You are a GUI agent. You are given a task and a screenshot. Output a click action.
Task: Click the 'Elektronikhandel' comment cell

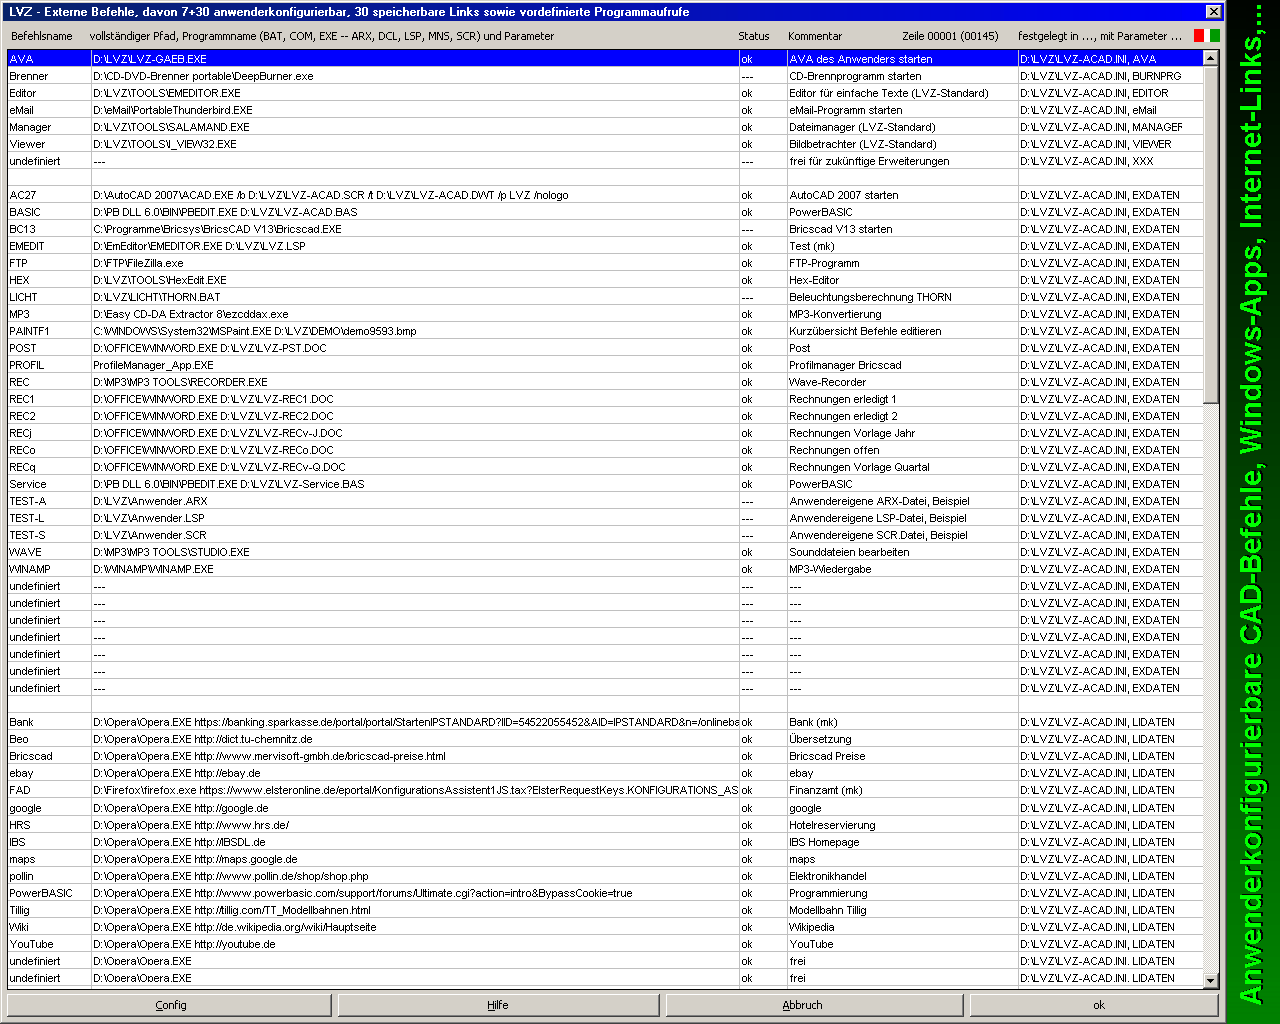tap(902, 876)
